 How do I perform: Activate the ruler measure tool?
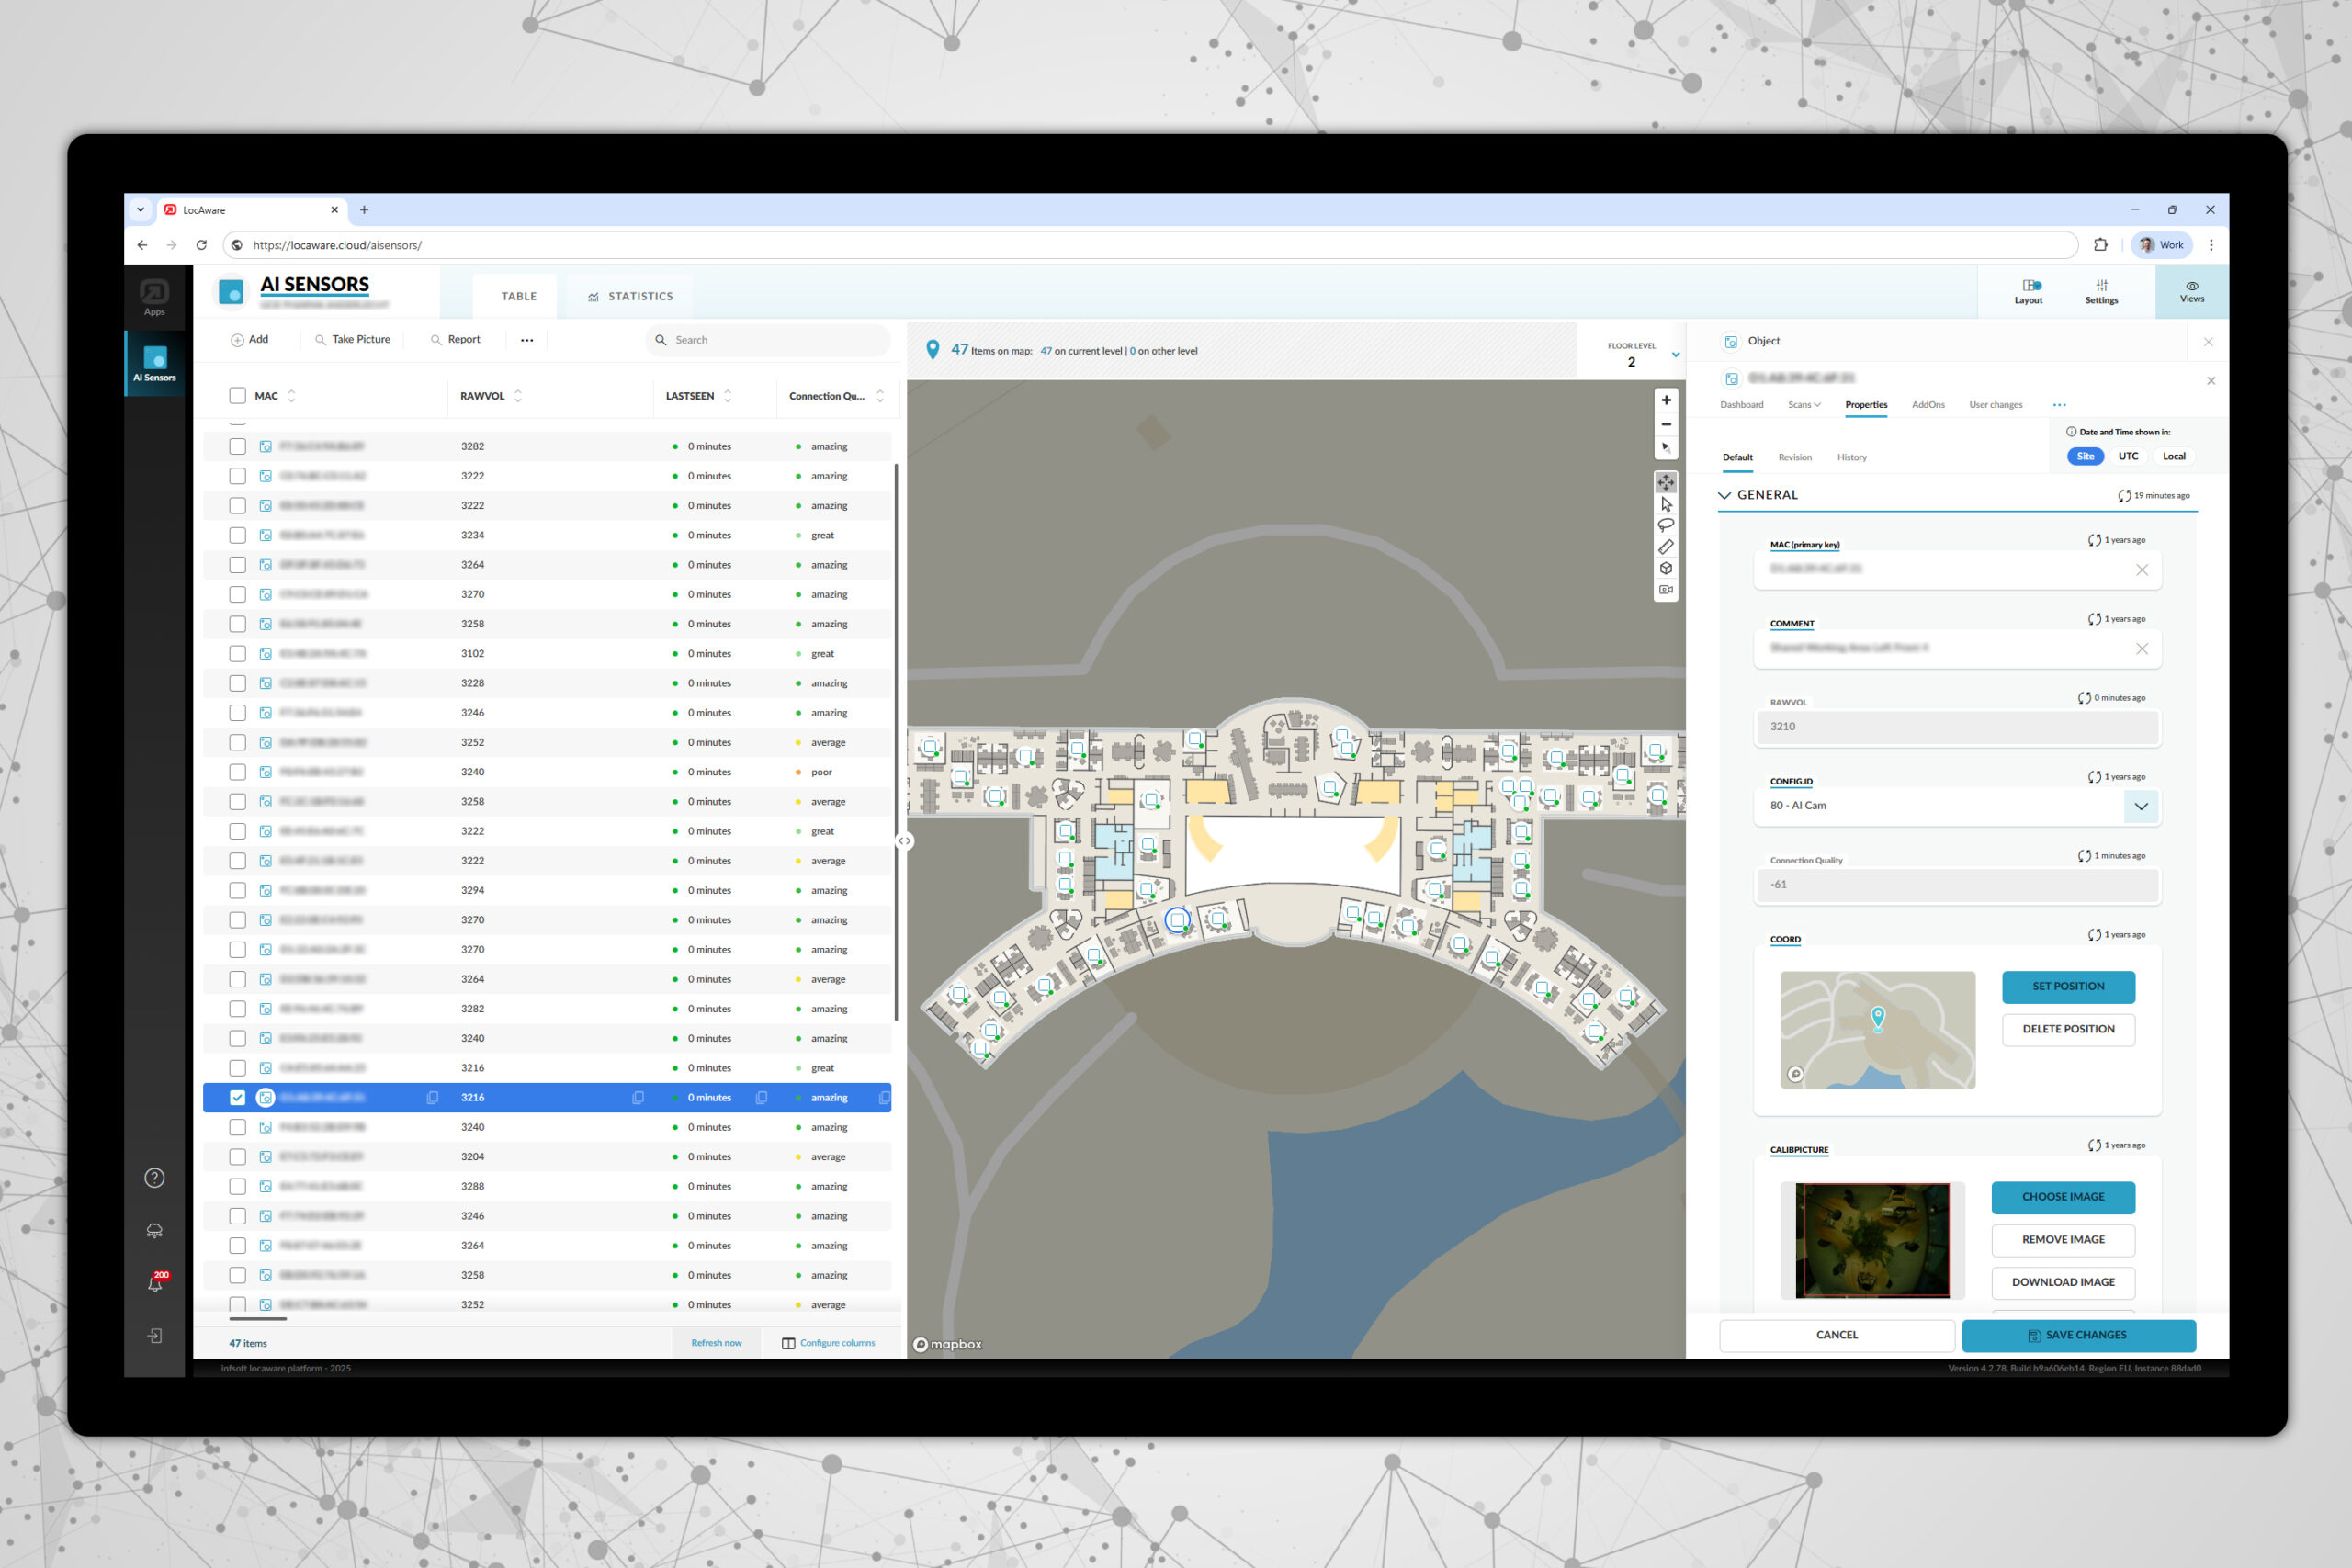tap(1665, 547)
